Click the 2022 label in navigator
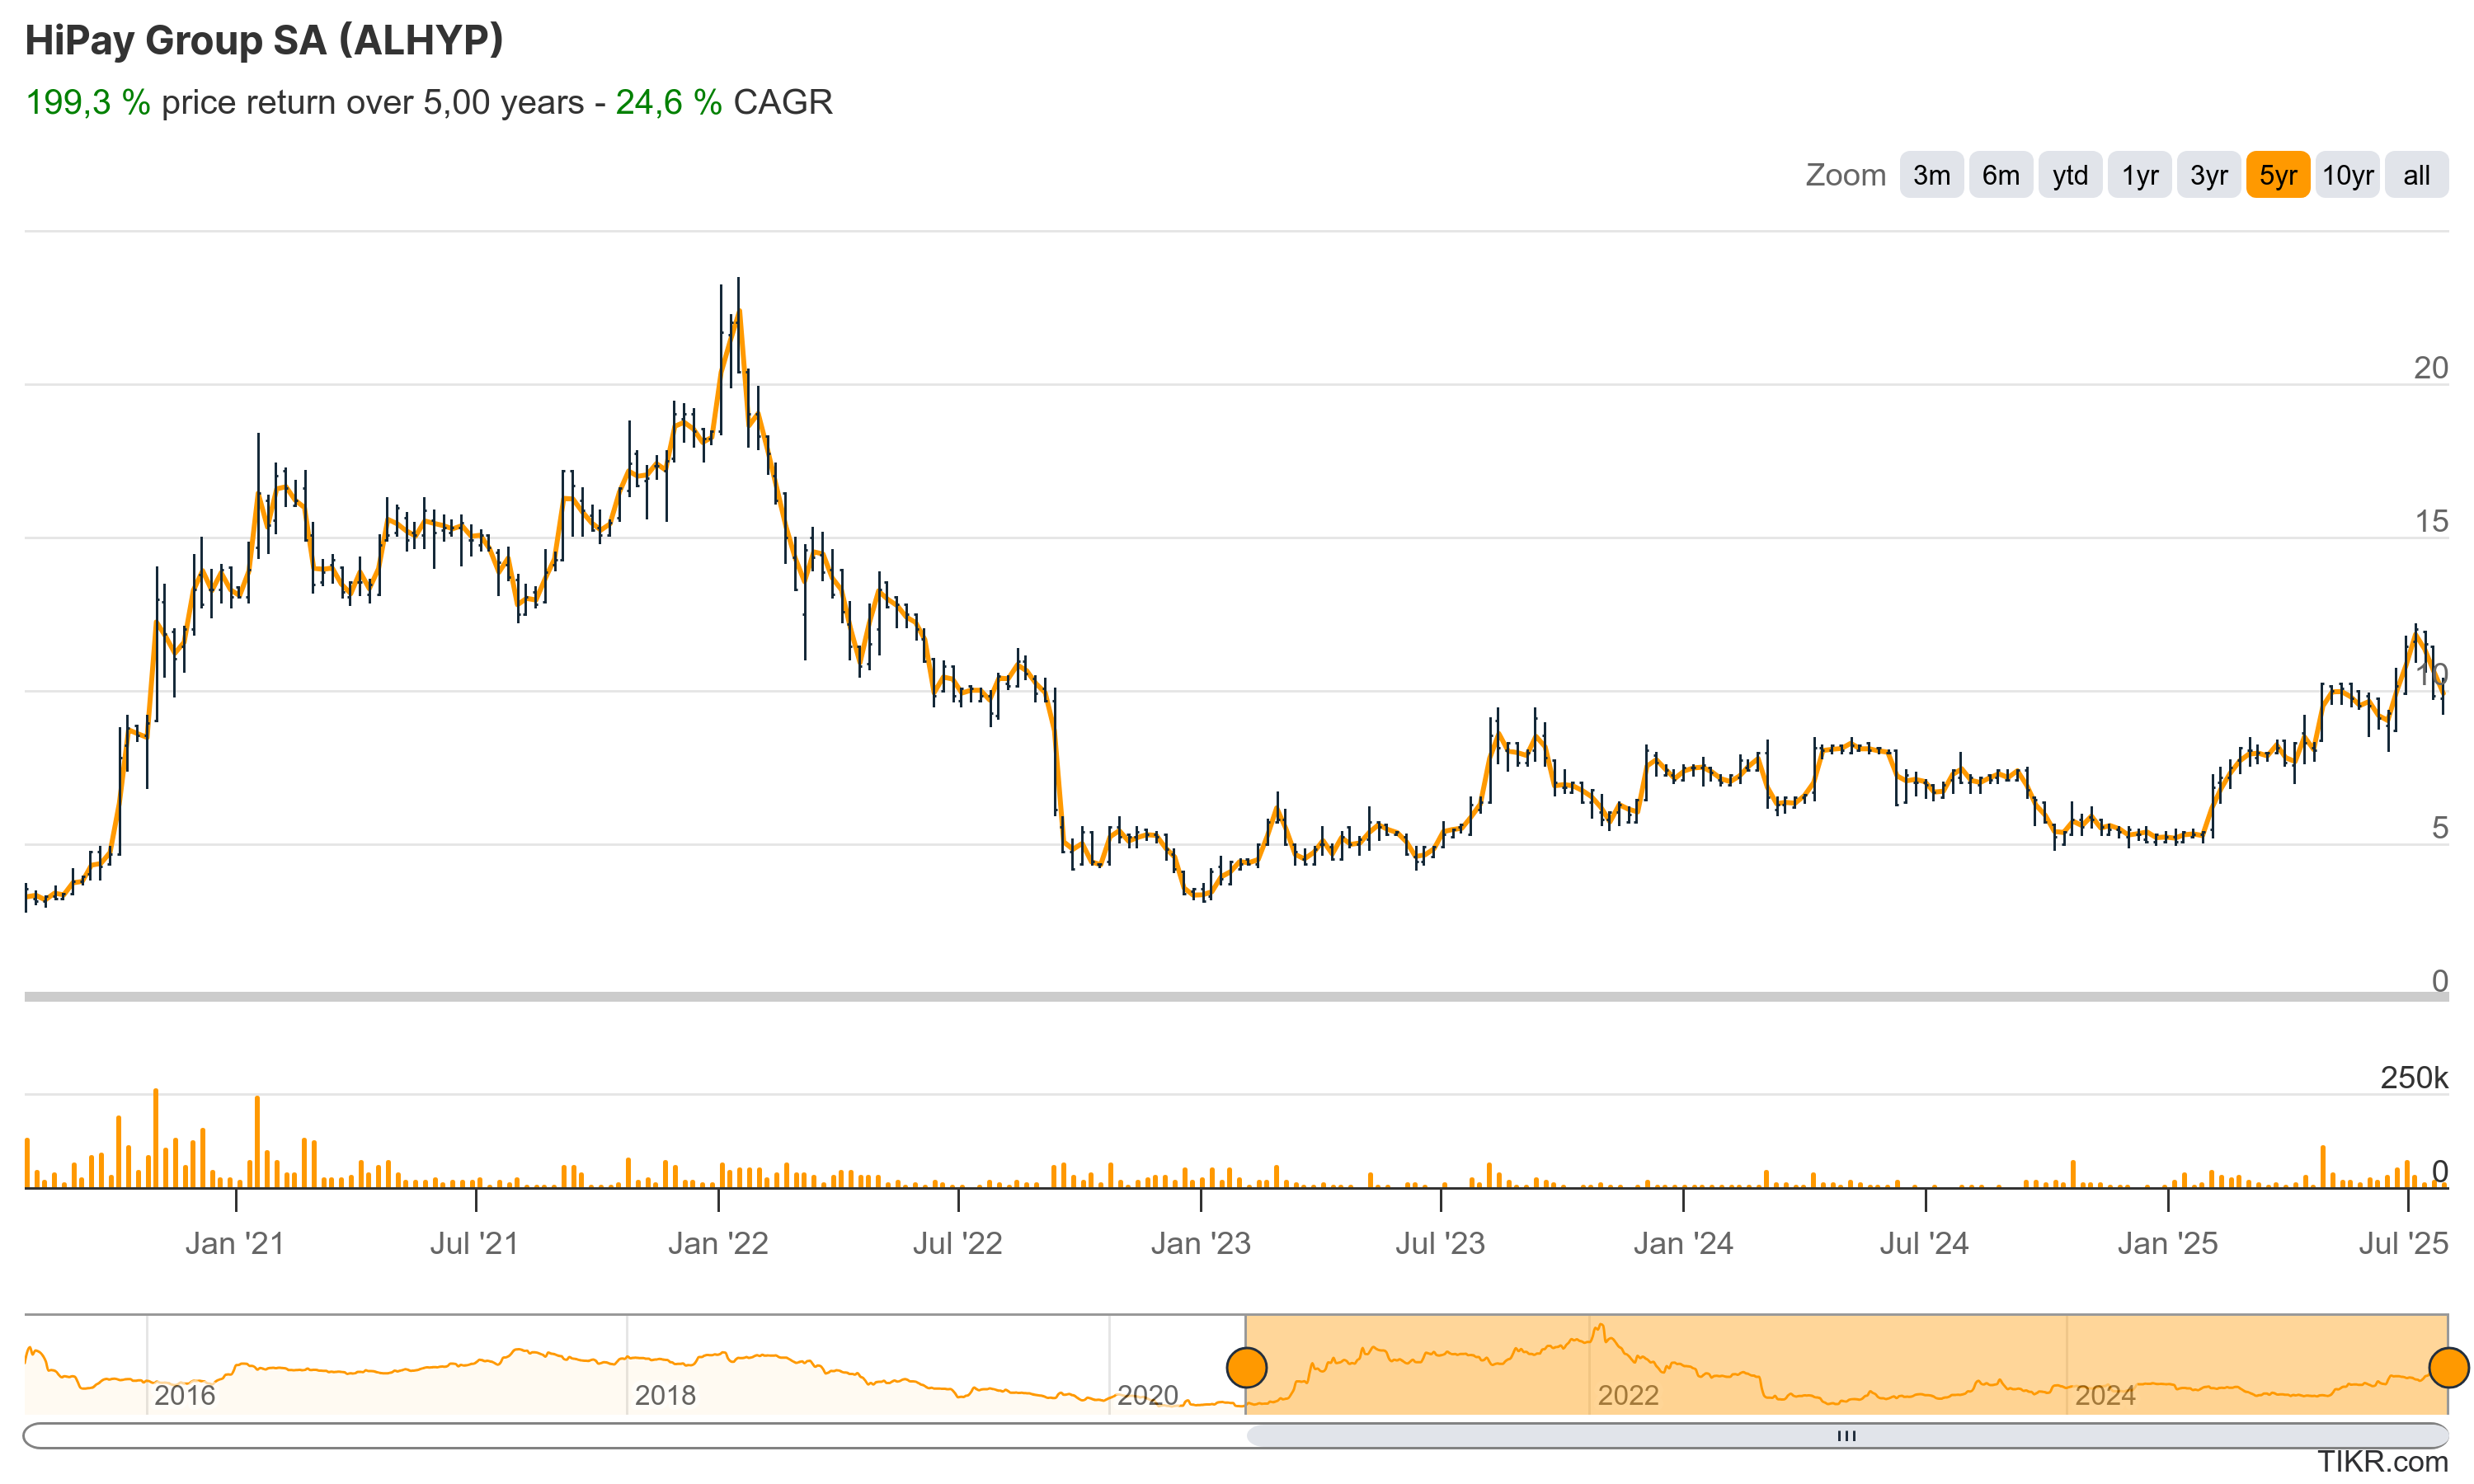This screenshot has height=1484, width=2474. (1628, 1394)
